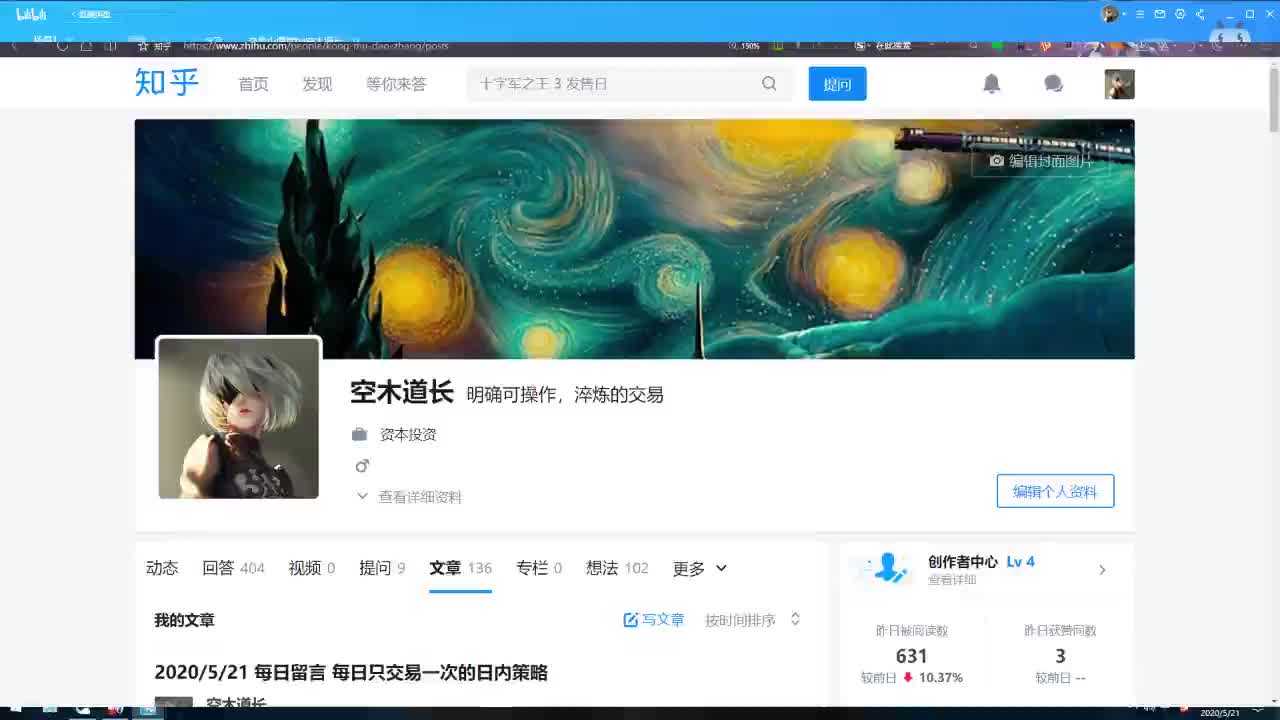Switch to the 回答 404 tab

(x=233, y=568)
